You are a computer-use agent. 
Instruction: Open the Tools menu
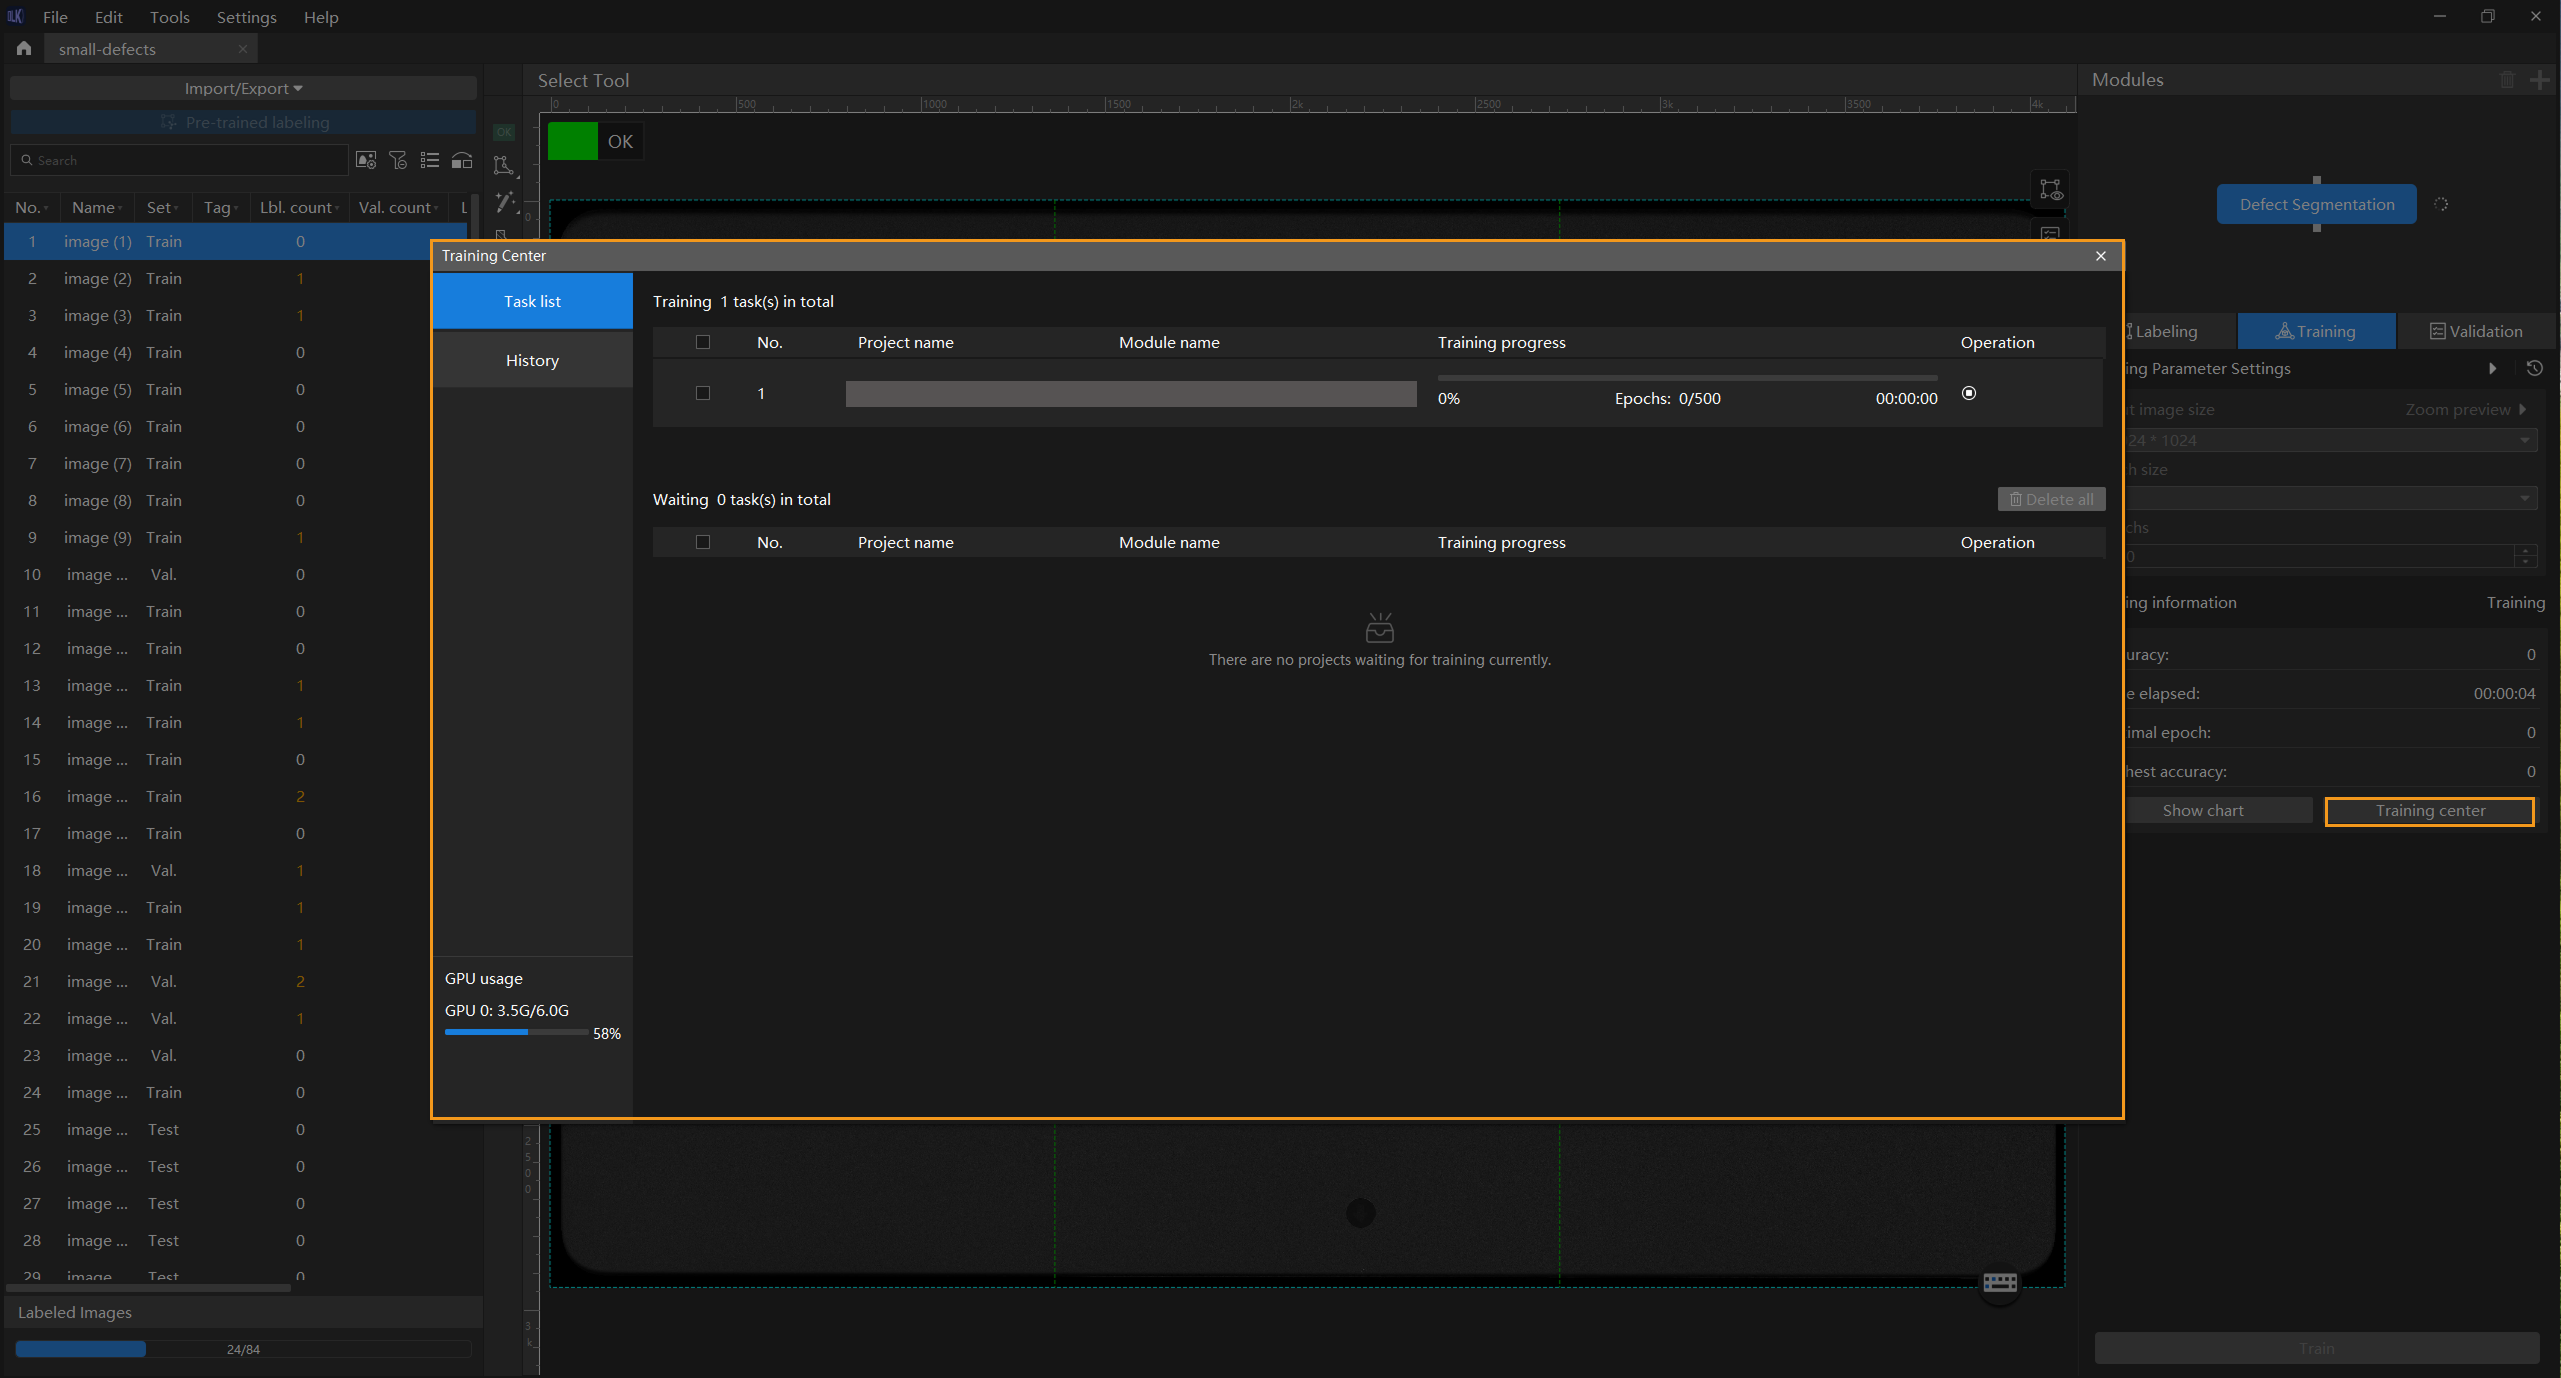[169, 17]
